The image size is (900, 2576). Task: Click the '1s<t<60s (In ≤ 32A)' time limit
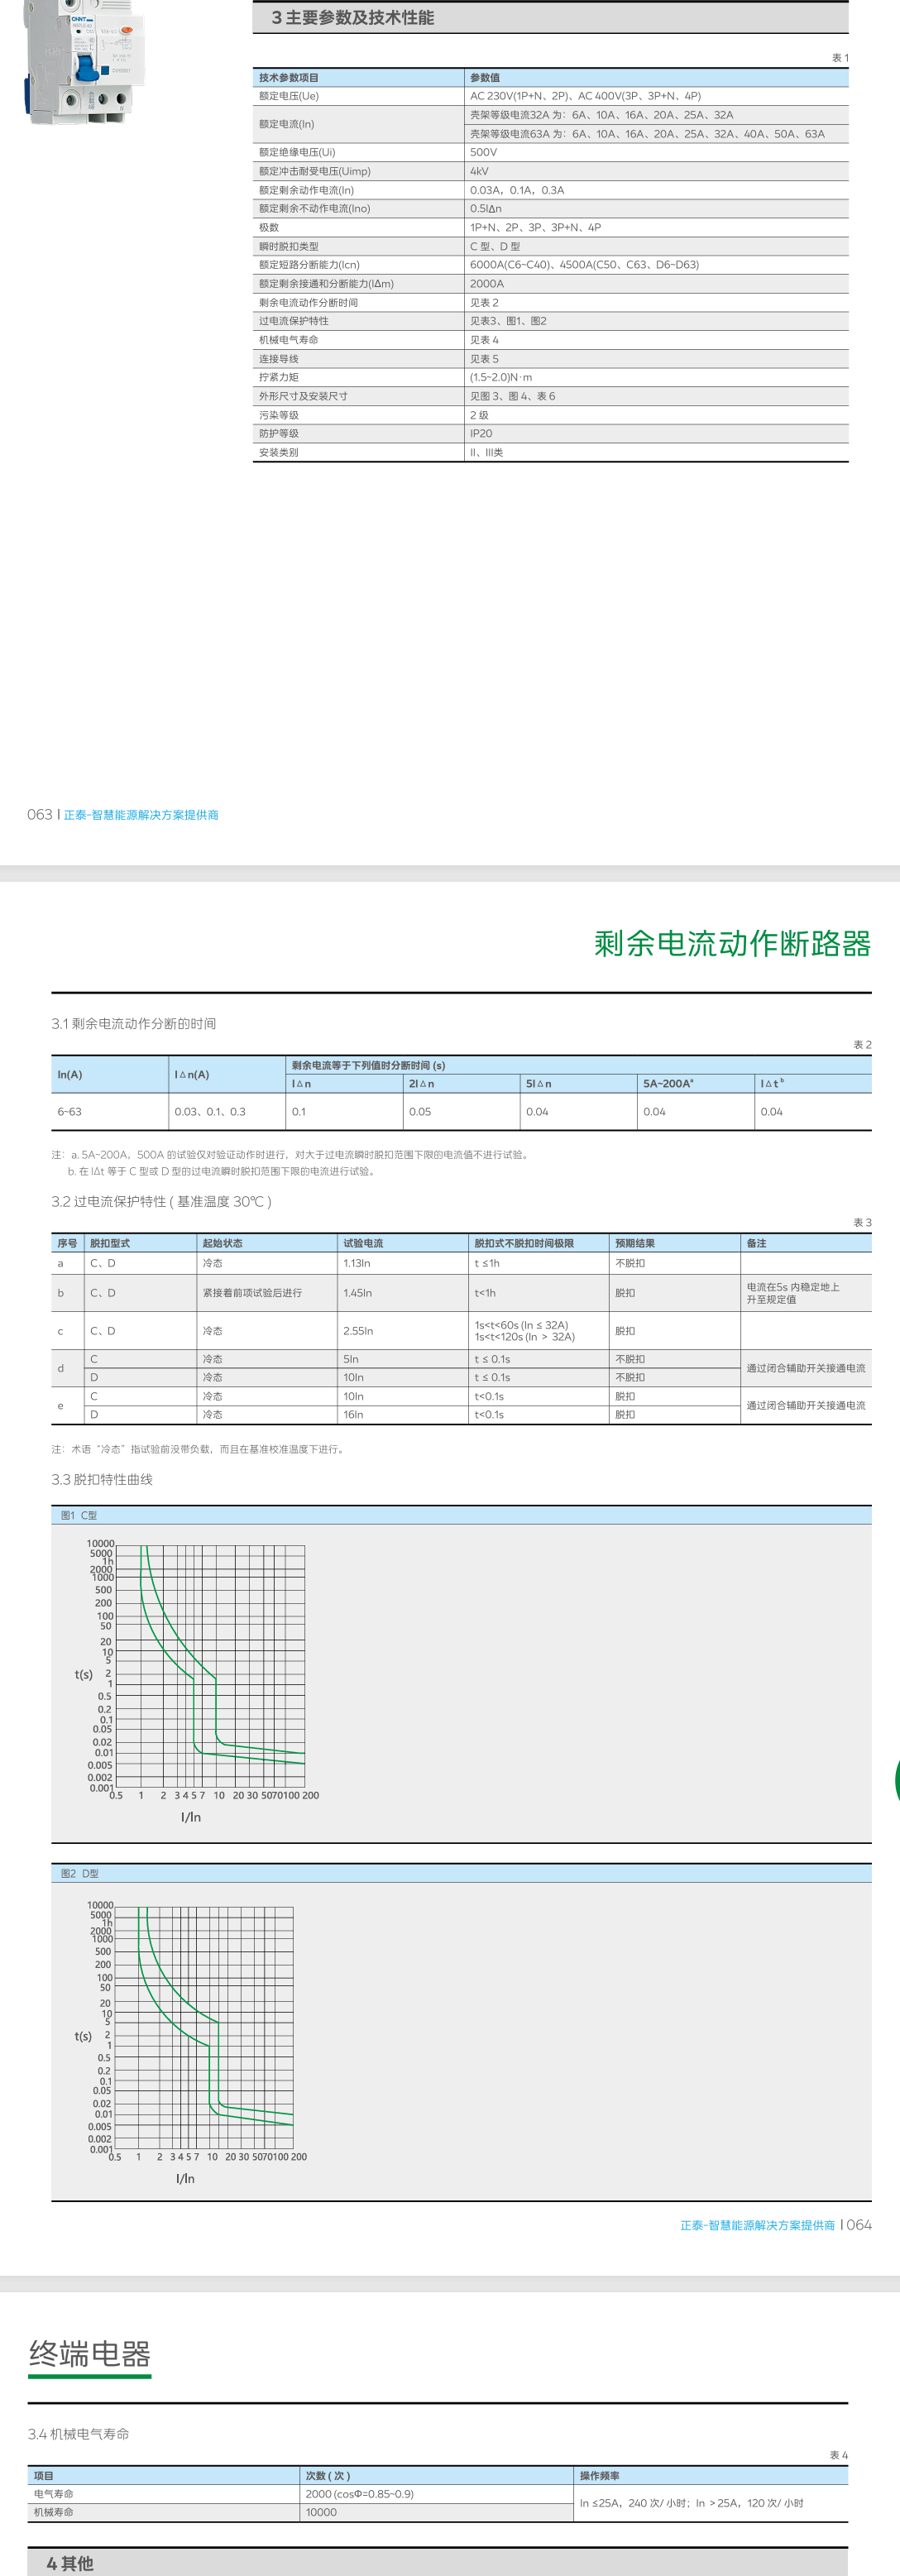(521, 1325)
